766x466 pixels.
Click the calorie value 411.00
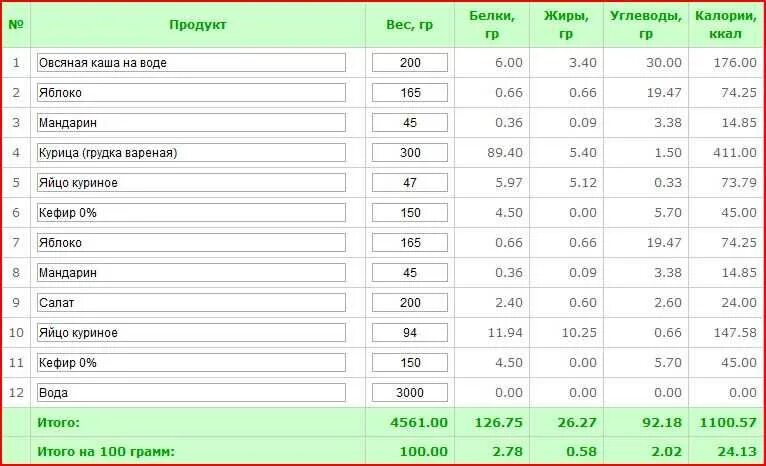[735, 153]
